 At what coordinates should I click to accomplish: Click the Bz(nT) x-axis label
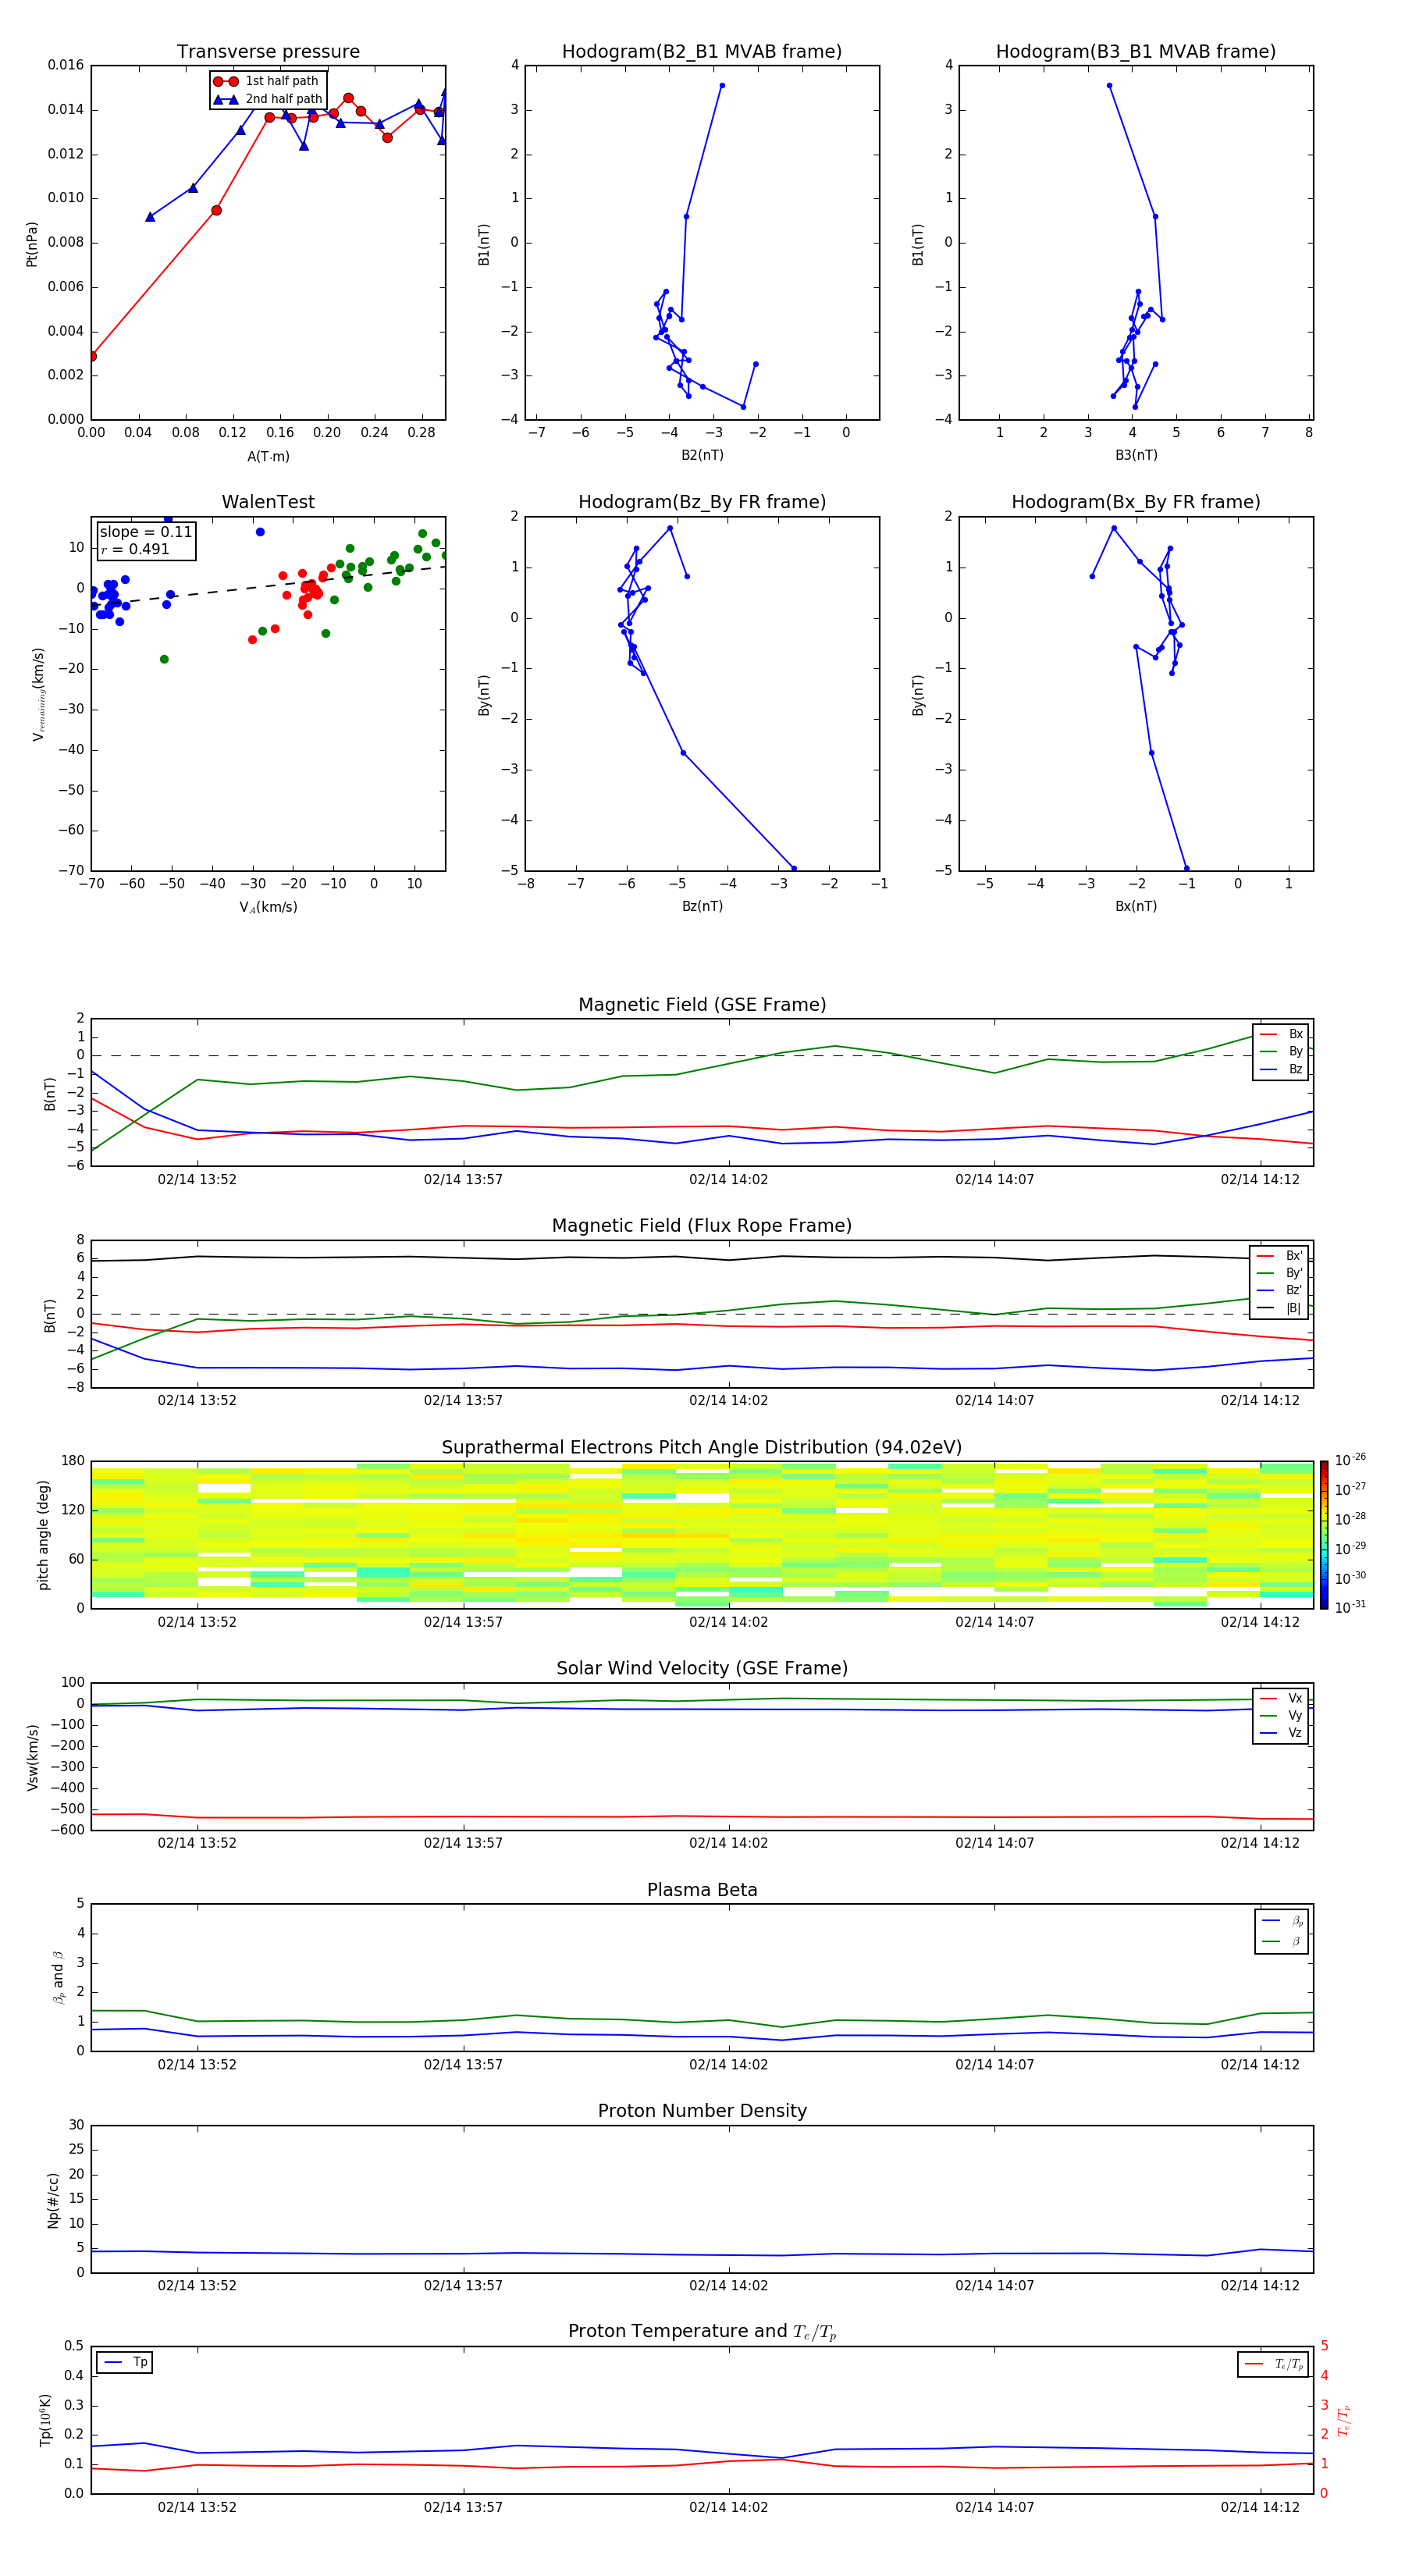pyautogui.click(x=702, y=906)
